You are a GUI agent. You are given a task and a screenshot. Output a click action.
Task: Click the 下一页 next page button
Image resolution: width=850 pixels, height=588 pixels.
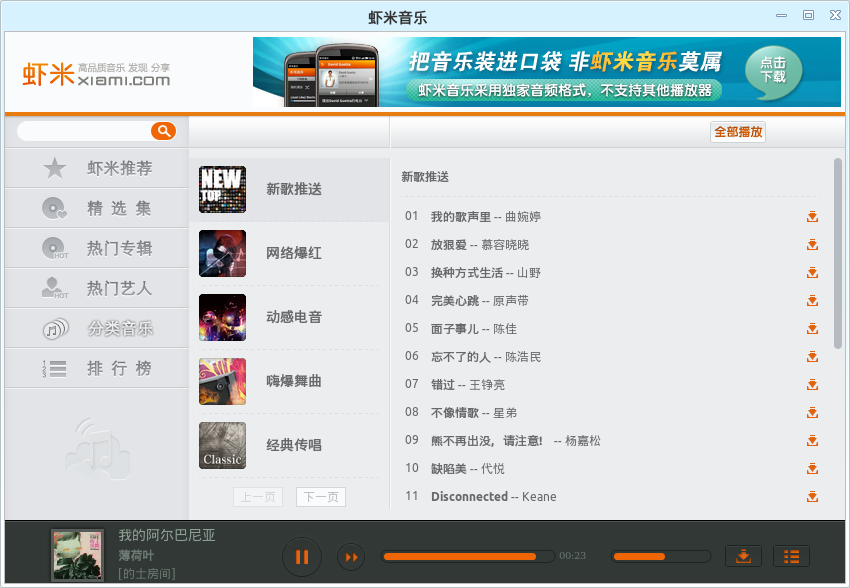coord(321,497)
